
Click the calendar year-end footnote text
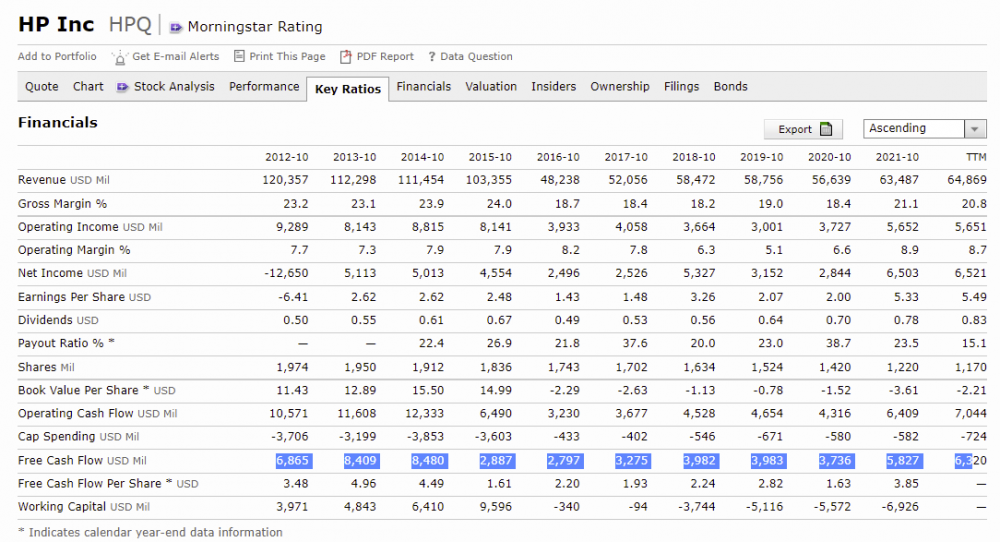(151, 532)
